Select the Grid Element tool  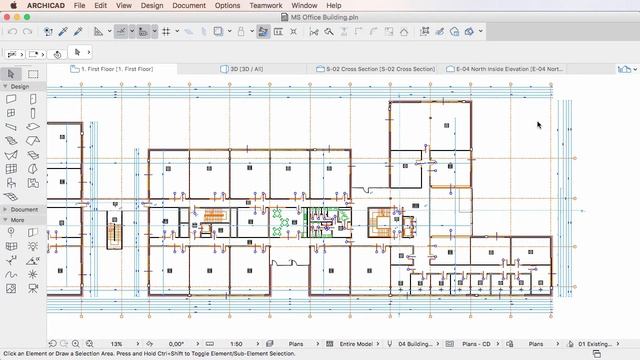pyautogui.click(x=11, y=232)
